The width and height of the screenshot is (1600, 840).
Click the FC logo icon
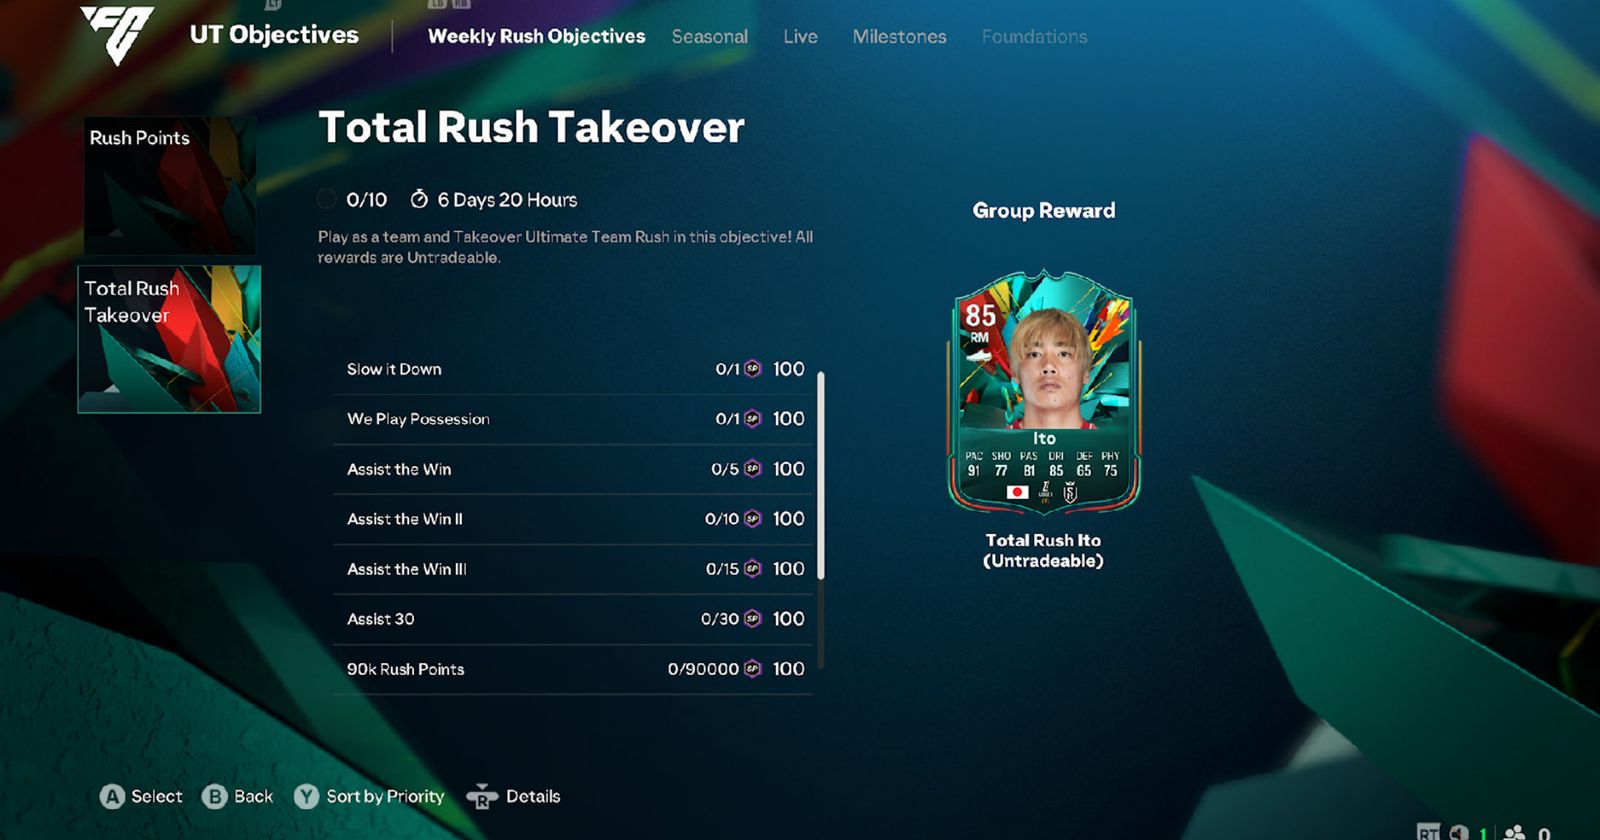(x=117, y=35)
